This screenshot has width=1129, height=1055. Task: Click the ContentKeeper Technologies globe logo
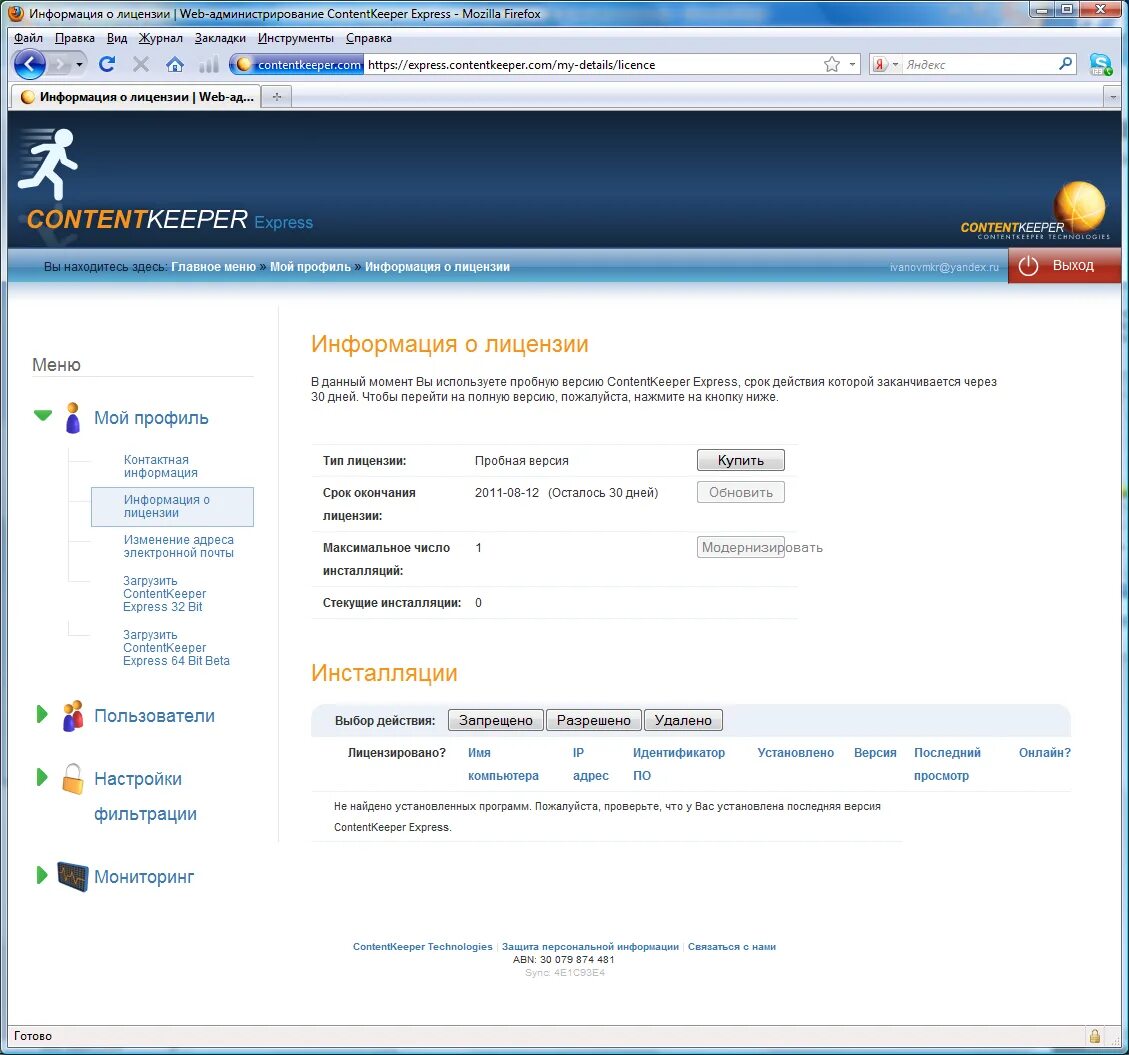1035,211
